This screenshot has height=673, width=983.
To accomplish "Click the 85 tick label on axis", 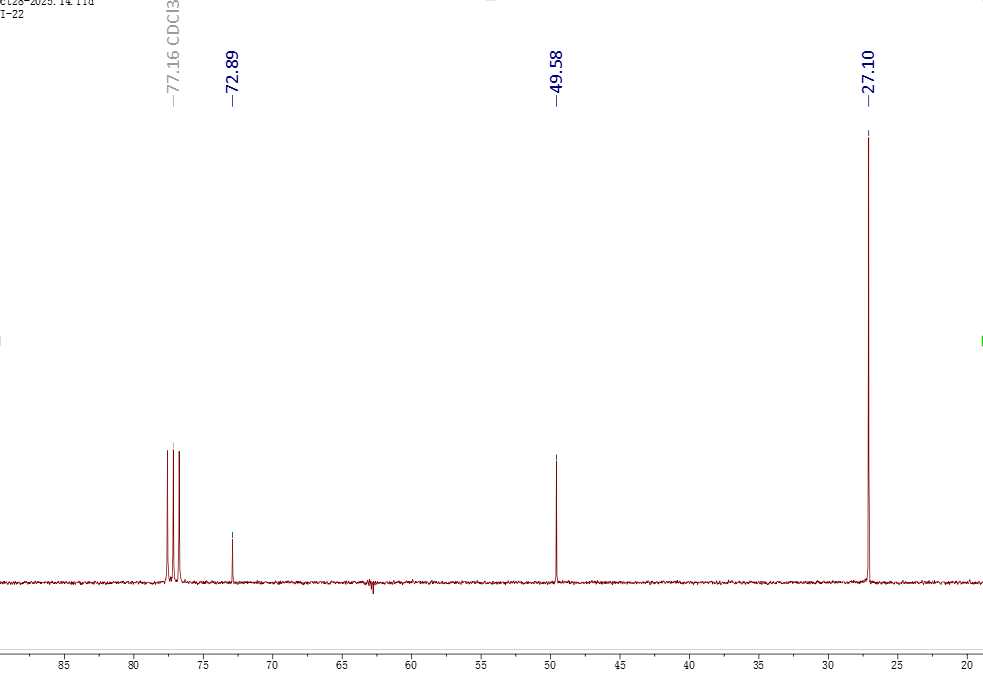I will pyautogui.click(x=64, y=664).
